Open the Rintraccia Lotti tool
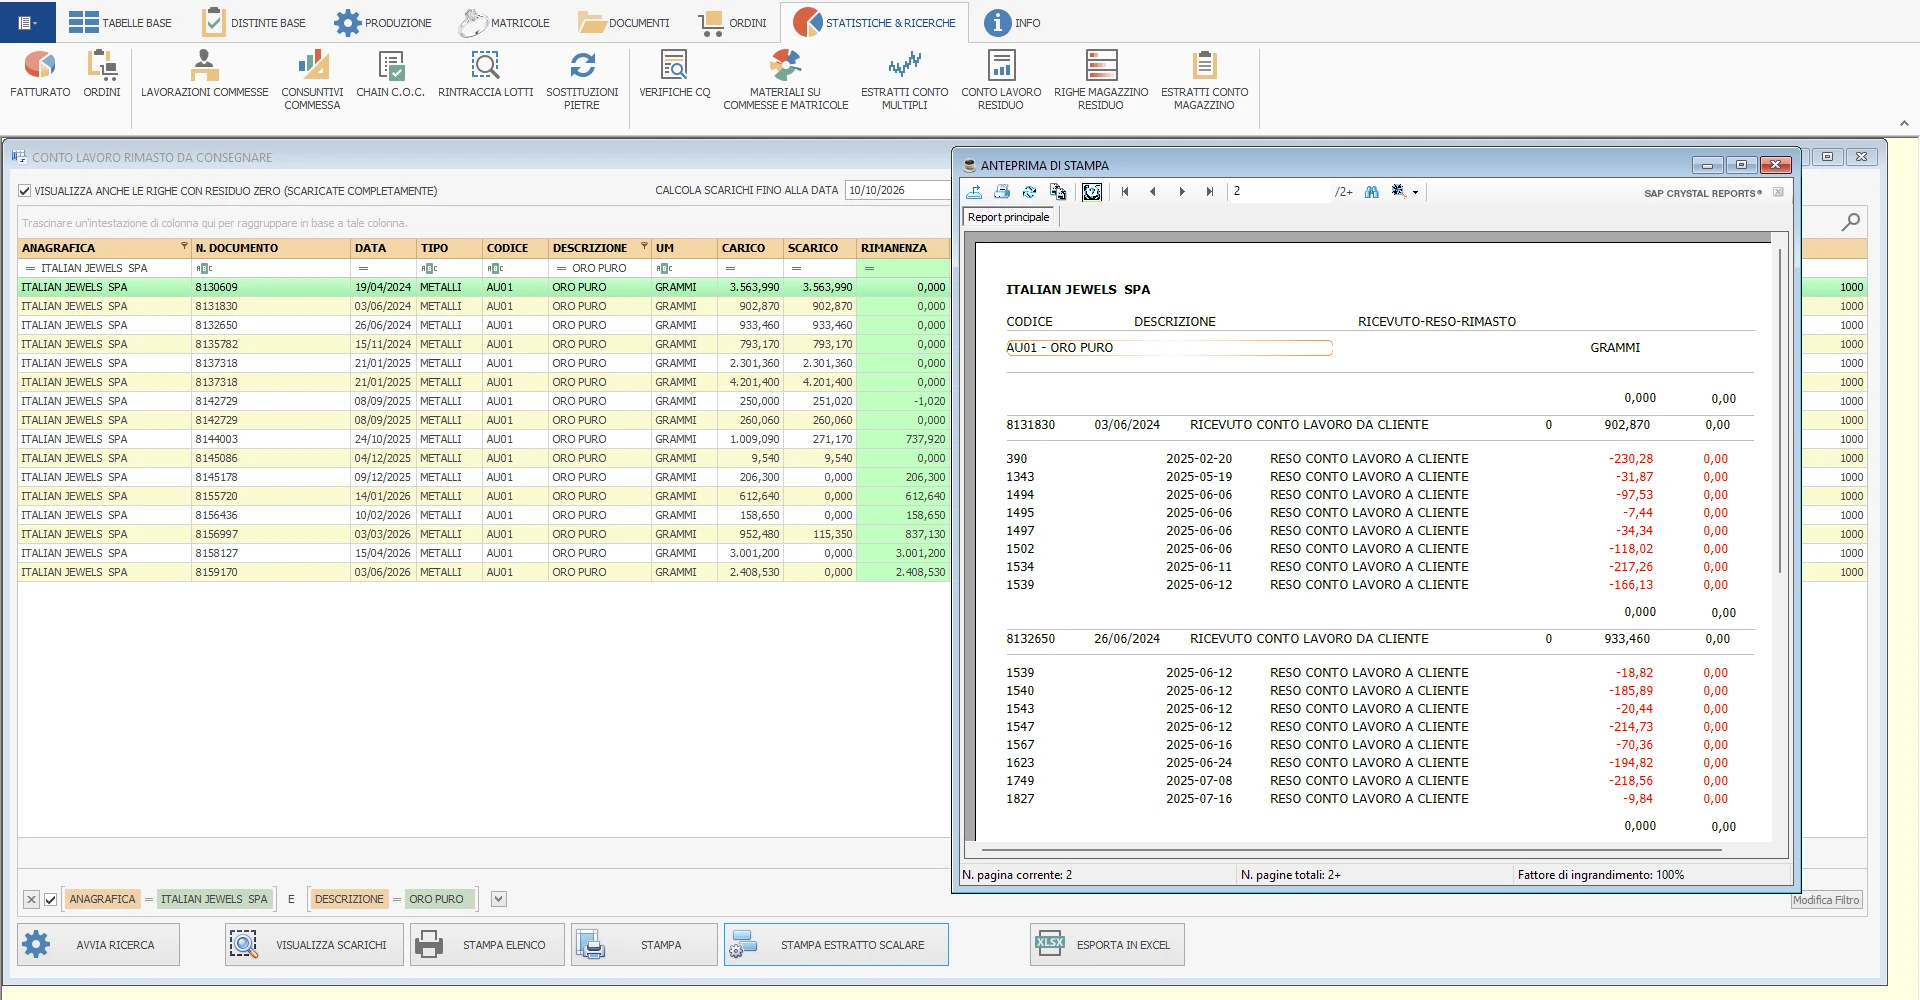 point(485,76)
